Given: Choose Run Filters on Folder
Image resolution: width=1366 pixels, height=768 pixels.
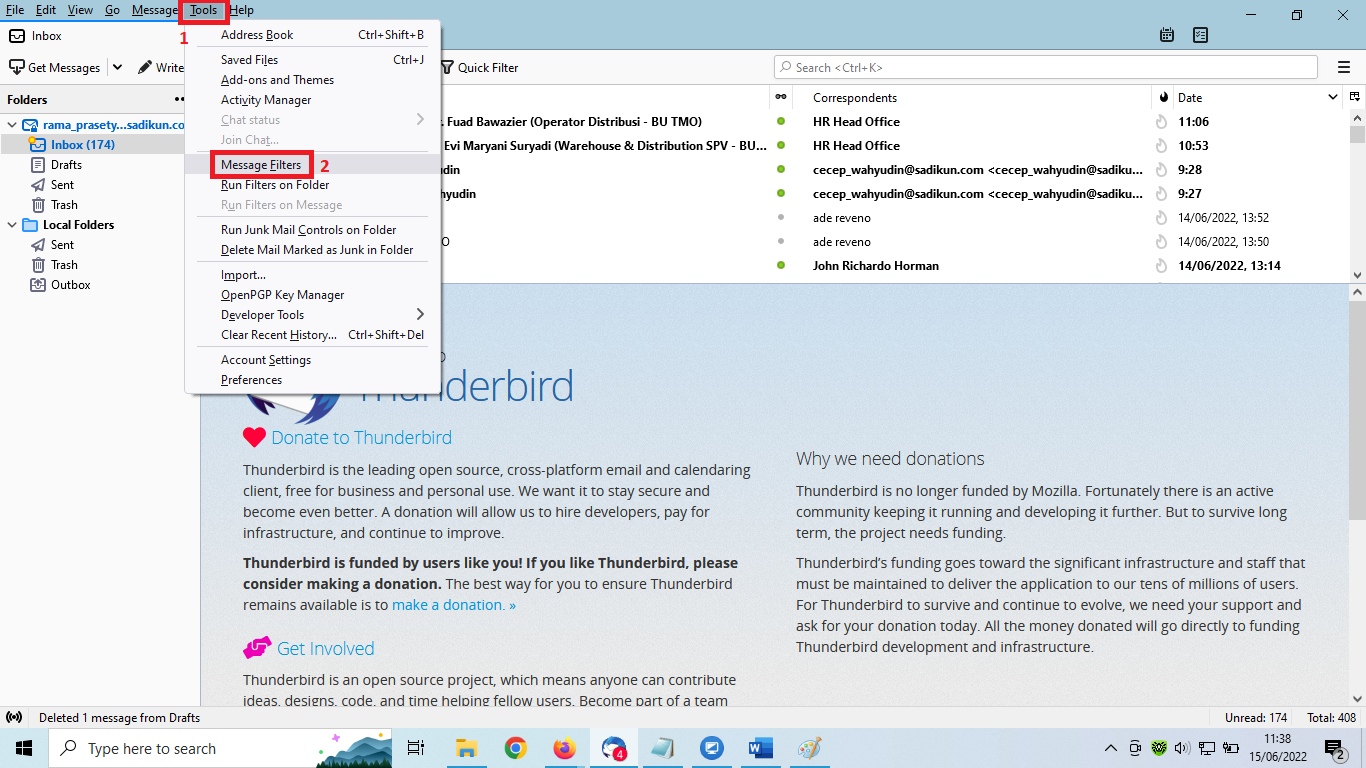Looking at the screenshot, I should (x=313, y=185).
